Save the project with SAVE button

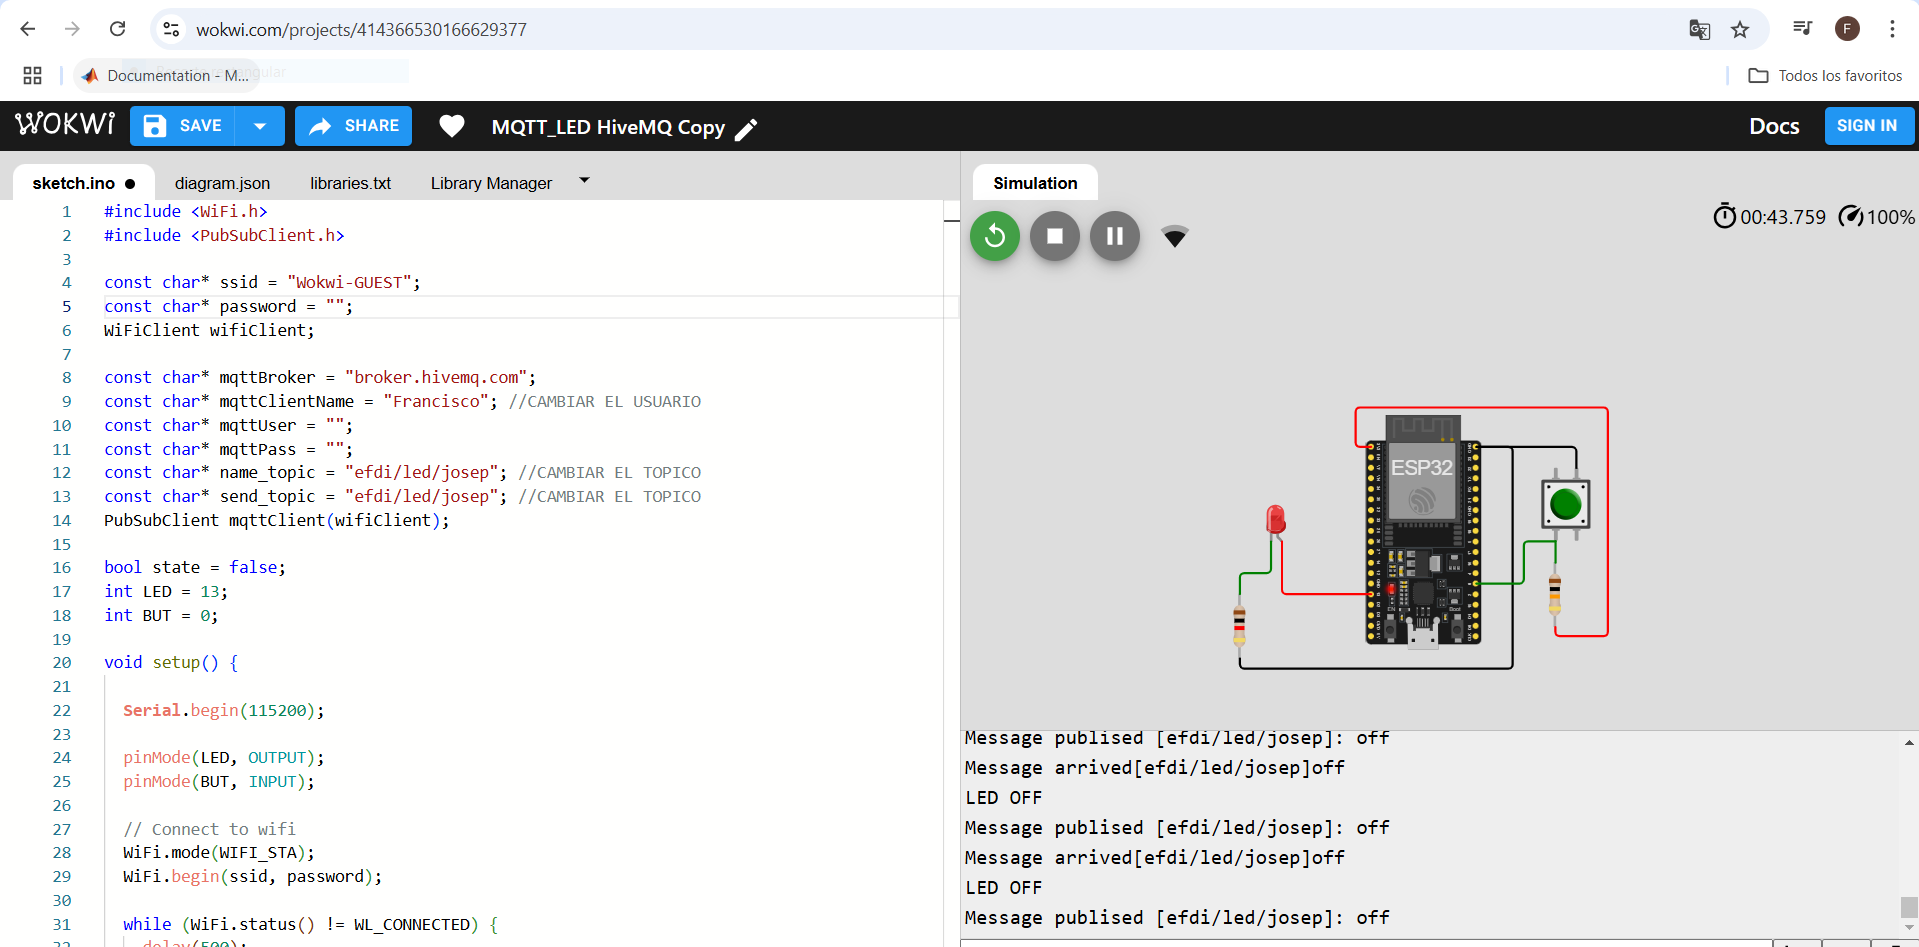point(183,126)
